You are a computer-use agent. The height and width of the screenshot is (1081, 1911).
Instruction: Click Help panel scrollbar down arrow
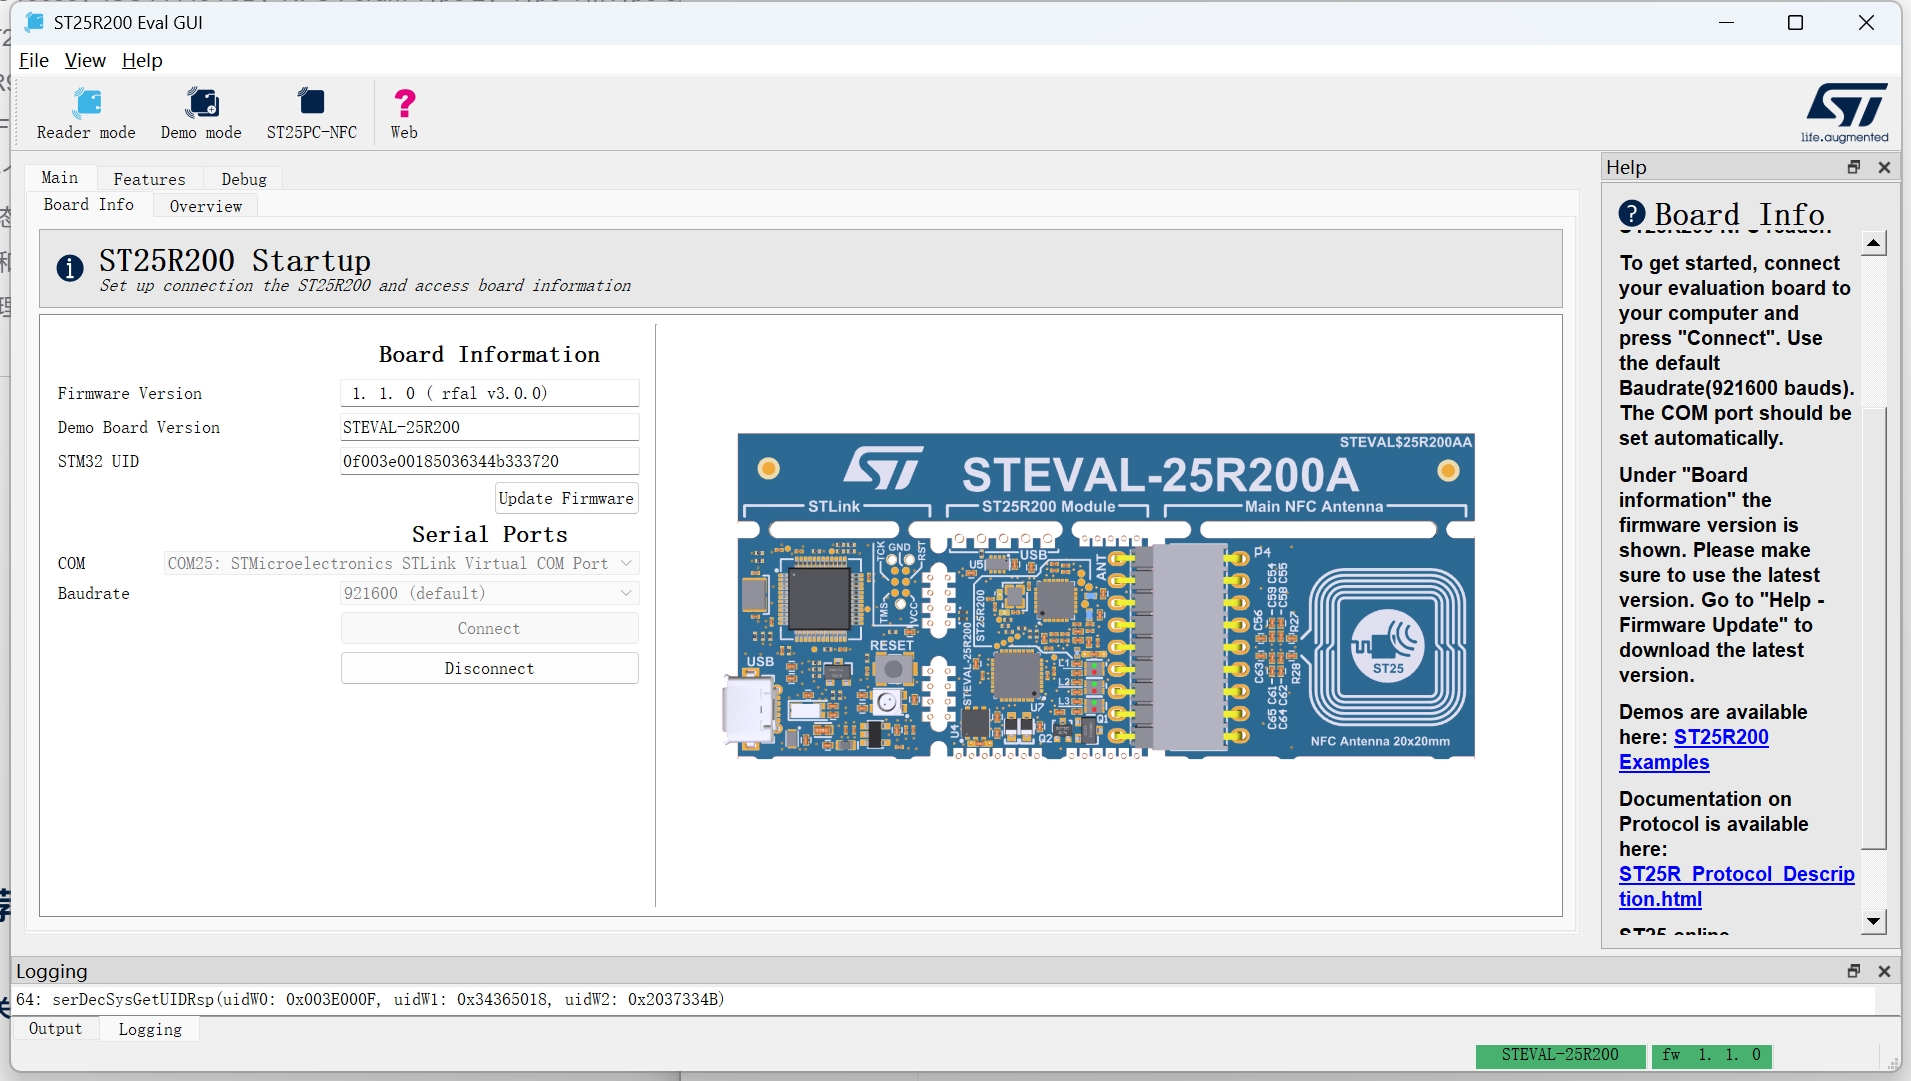pyautogui.click(x=1874, y=921)
